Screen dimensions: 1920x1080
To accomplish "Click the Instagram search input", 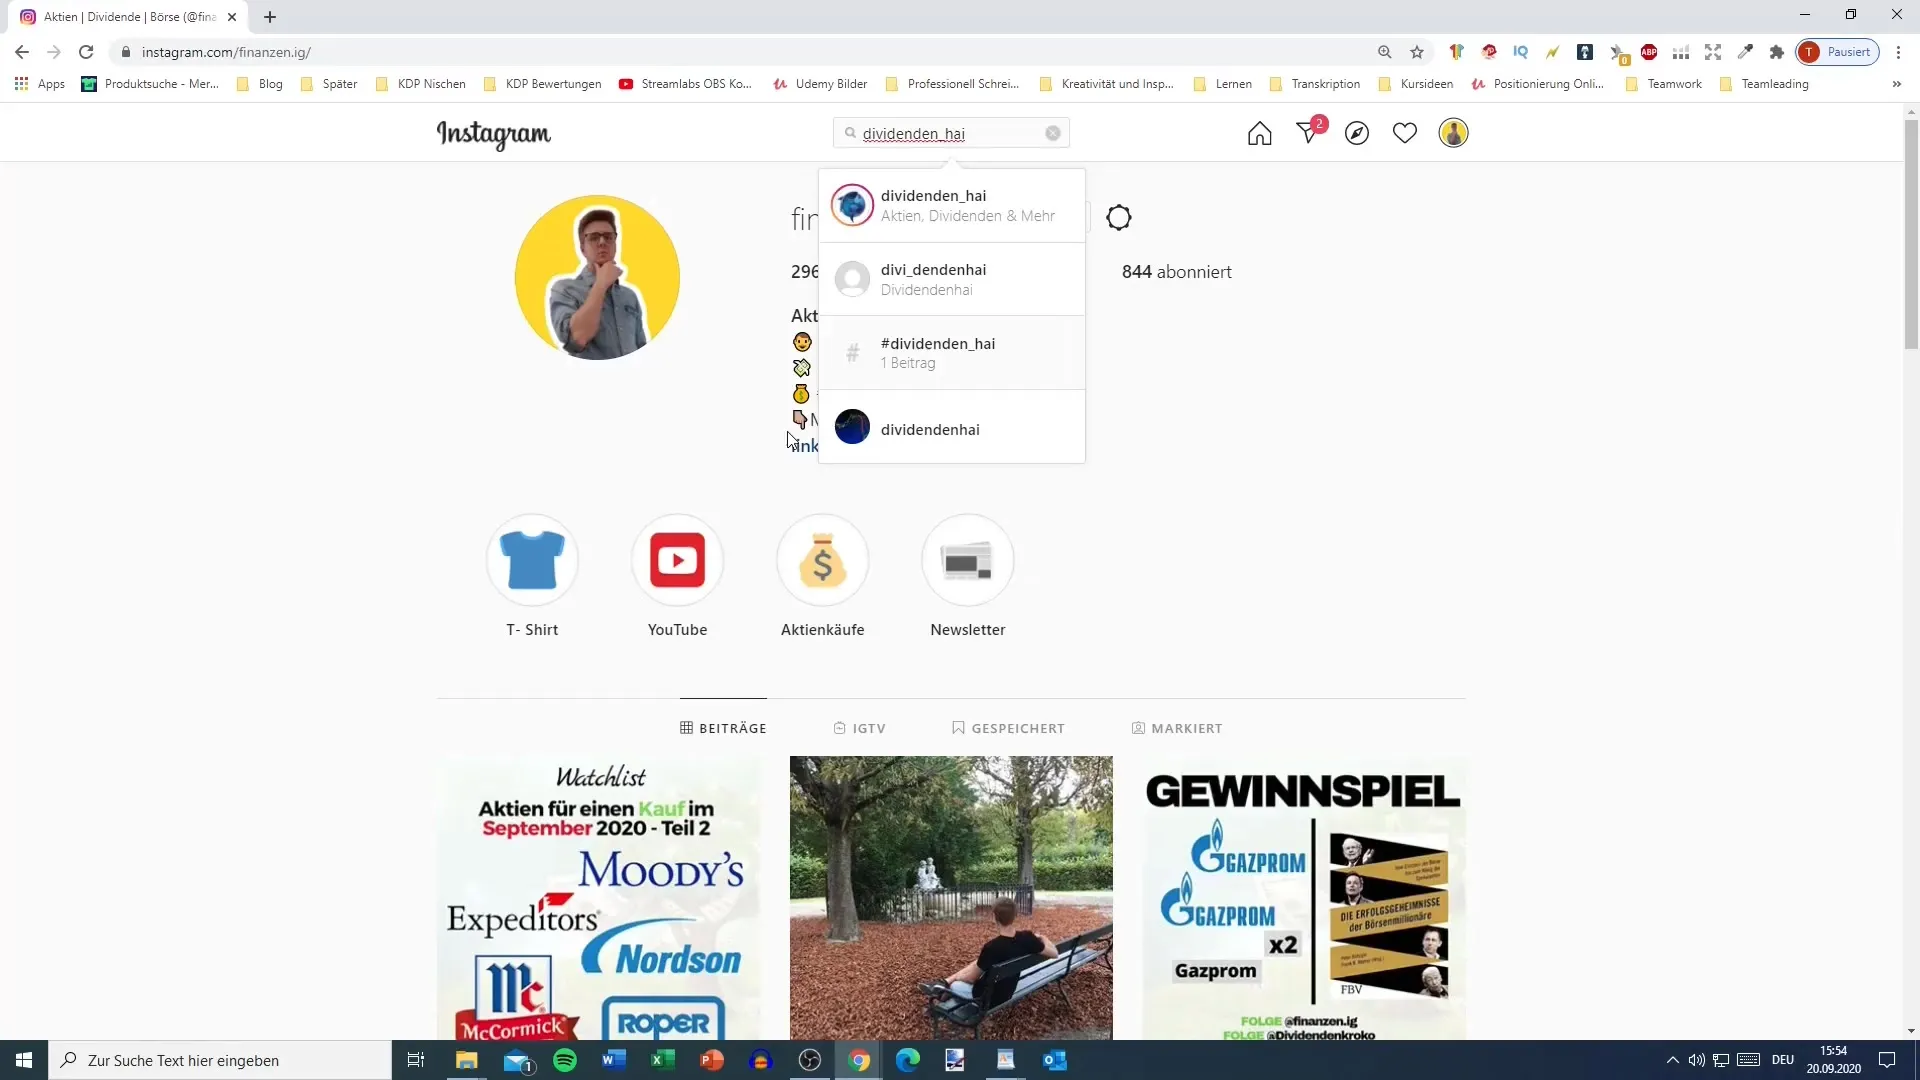I will point(951,133).
